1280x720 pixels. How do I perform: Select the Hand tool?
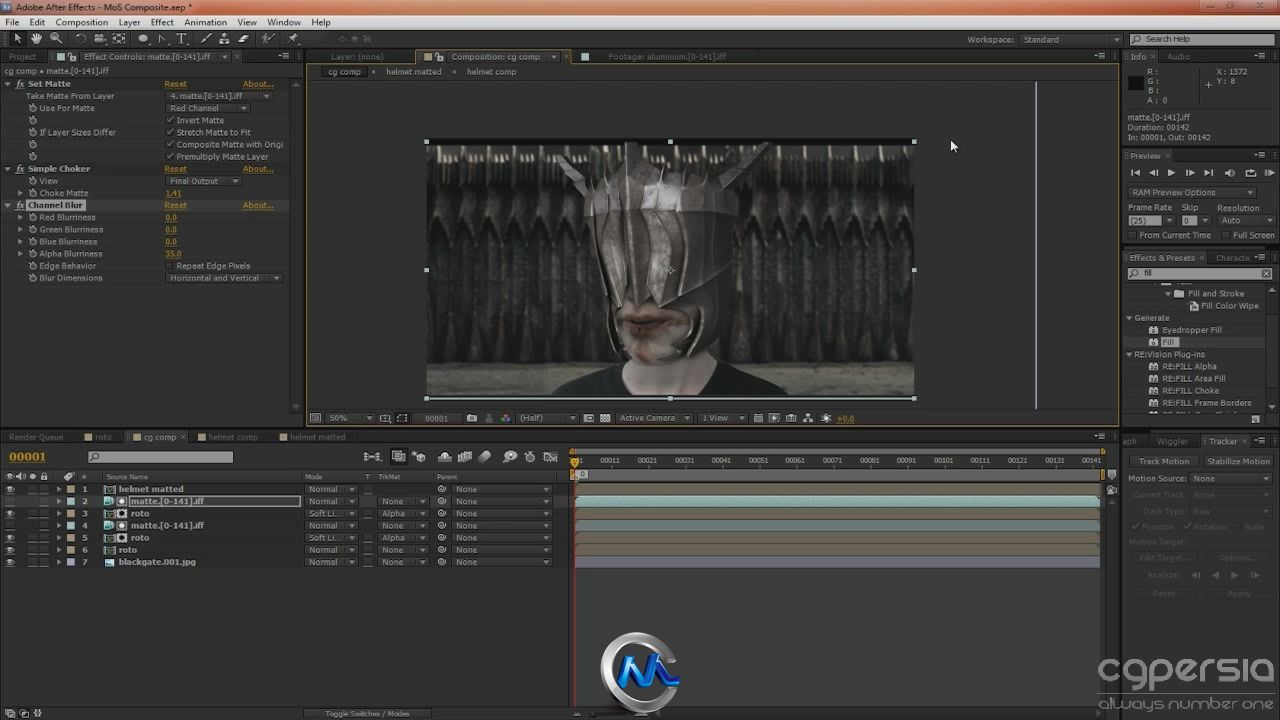36,39
